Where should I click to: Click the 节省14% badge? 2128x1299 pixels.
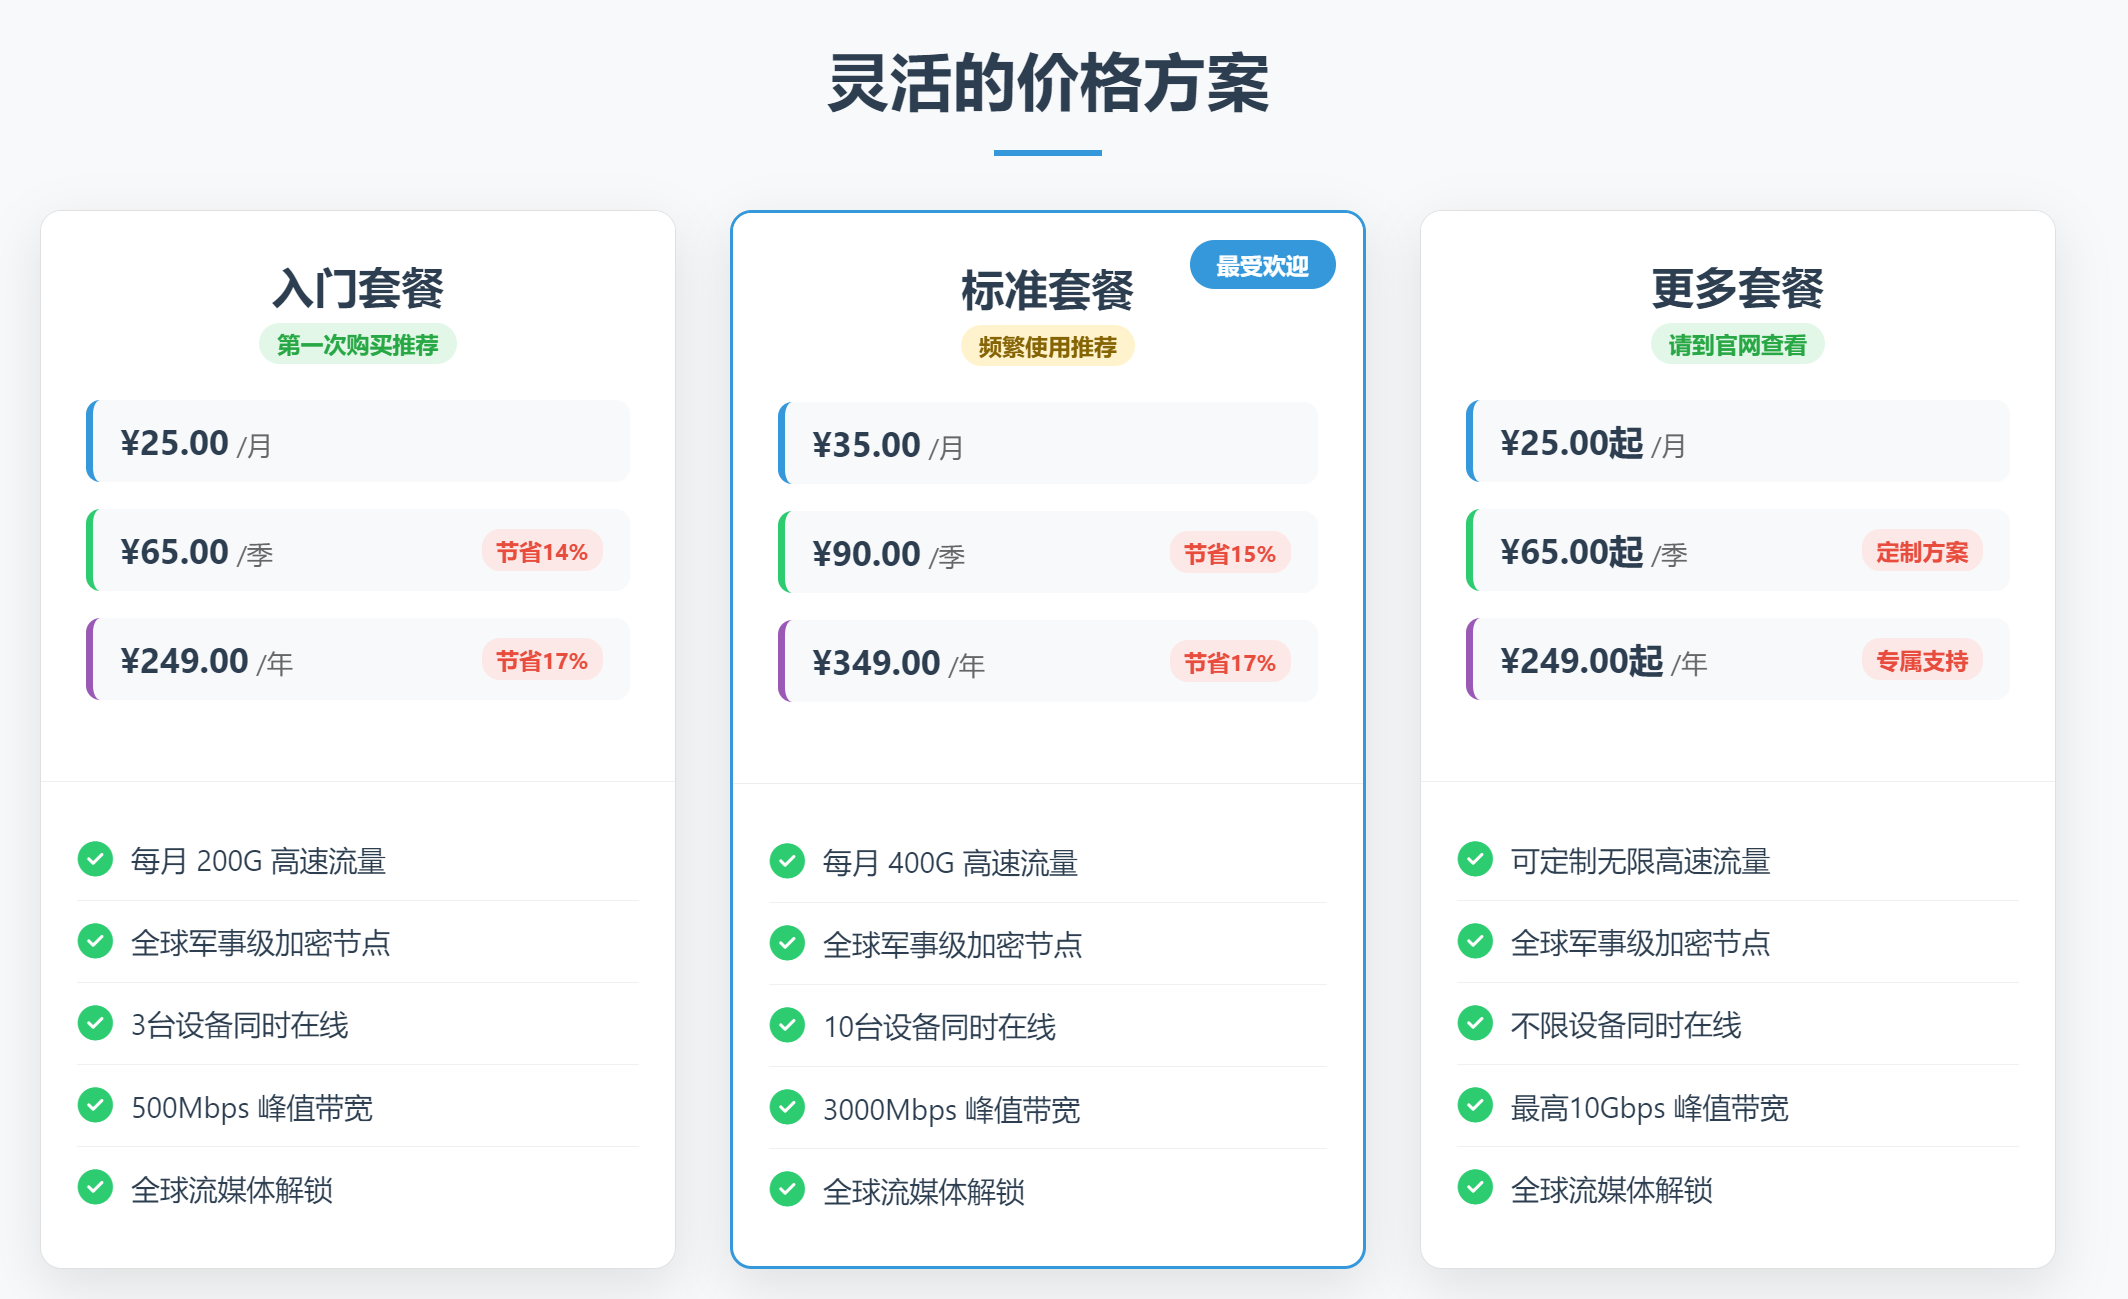click(542, 551)
